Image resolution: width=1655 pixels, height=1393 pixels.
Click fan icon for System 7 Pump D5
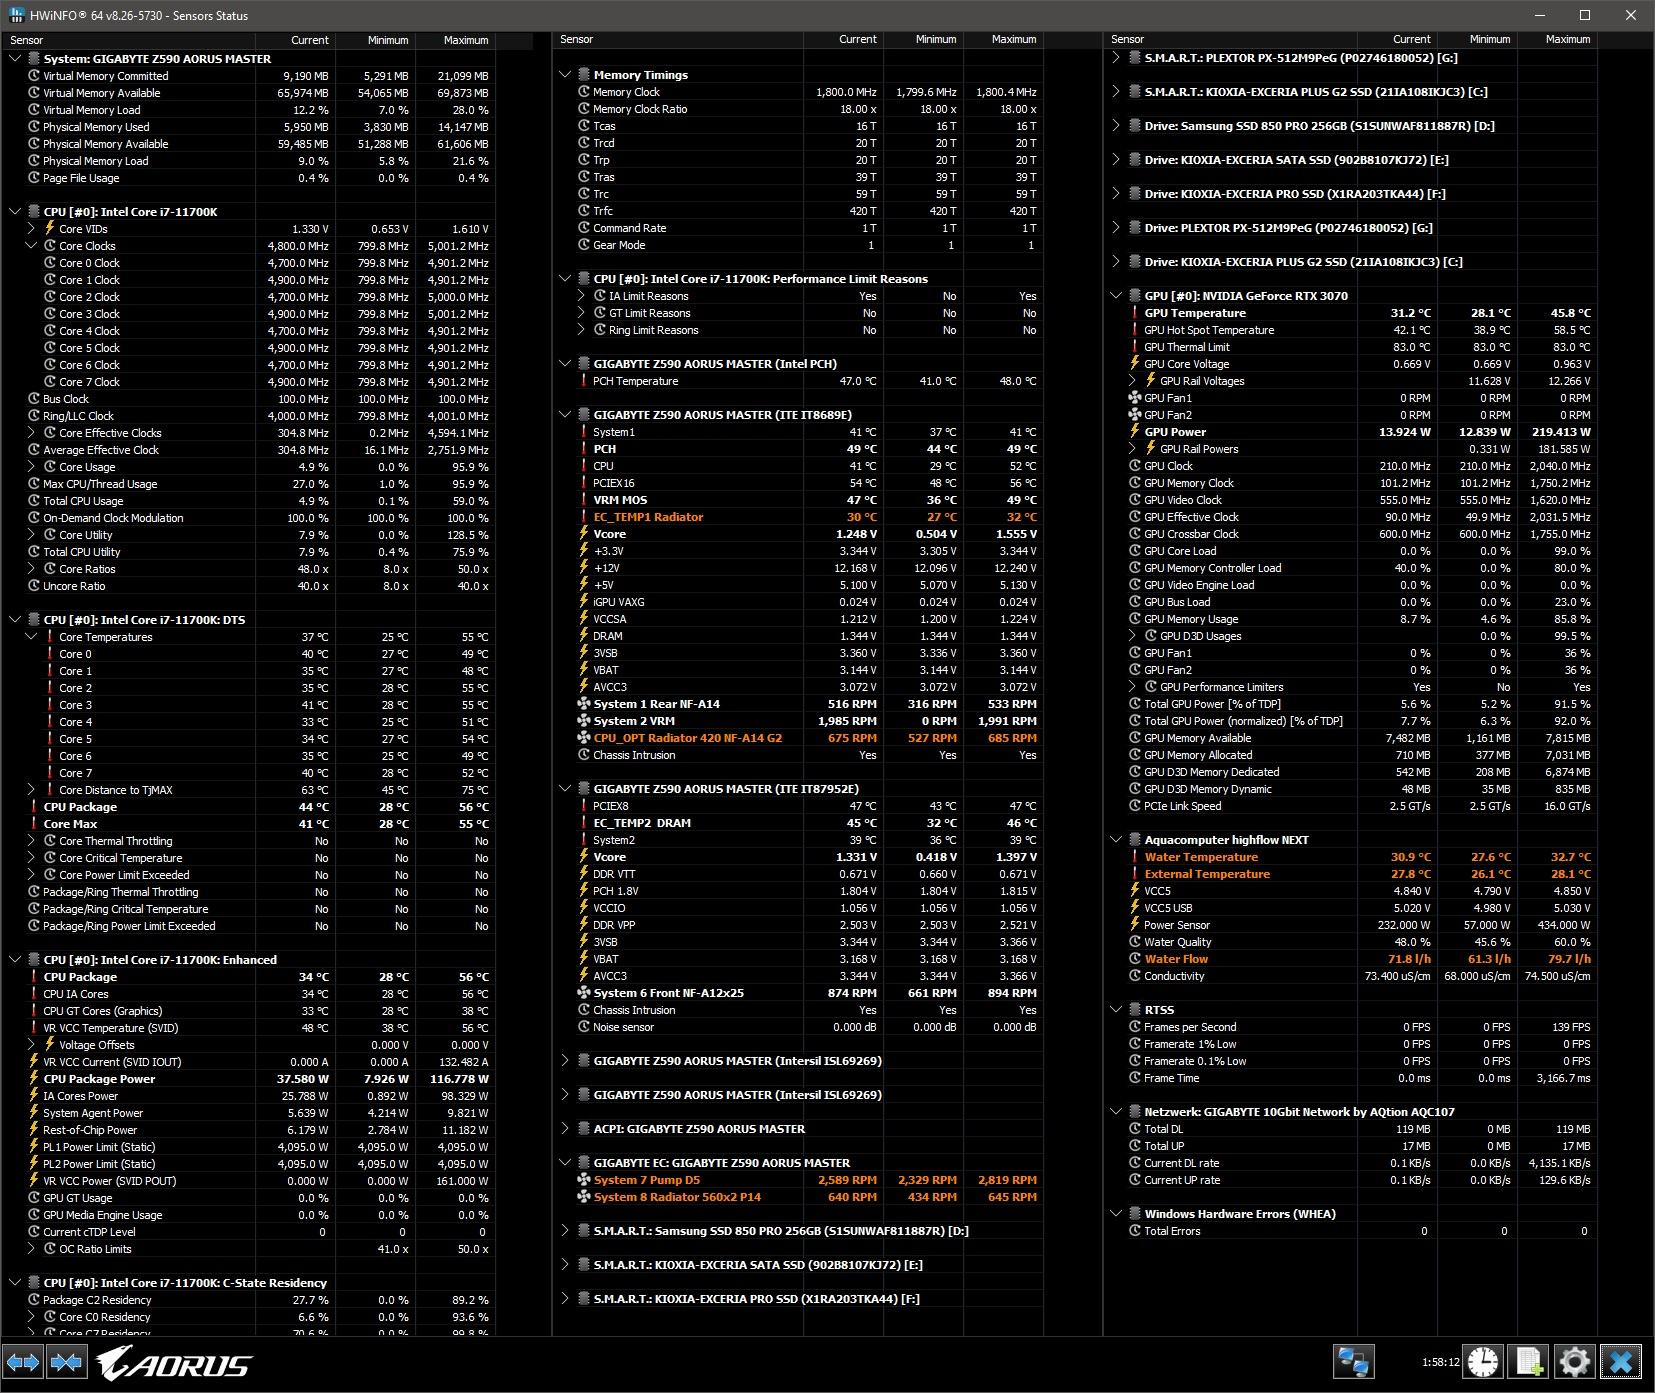click(584, 1180)
